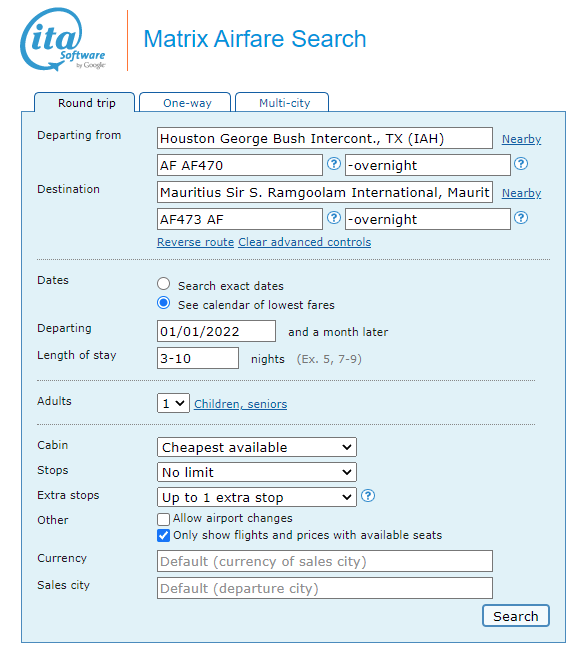Uncheck Only show flights with available seats
This screenshot has height=656, width=579.
tap(164, 536)
